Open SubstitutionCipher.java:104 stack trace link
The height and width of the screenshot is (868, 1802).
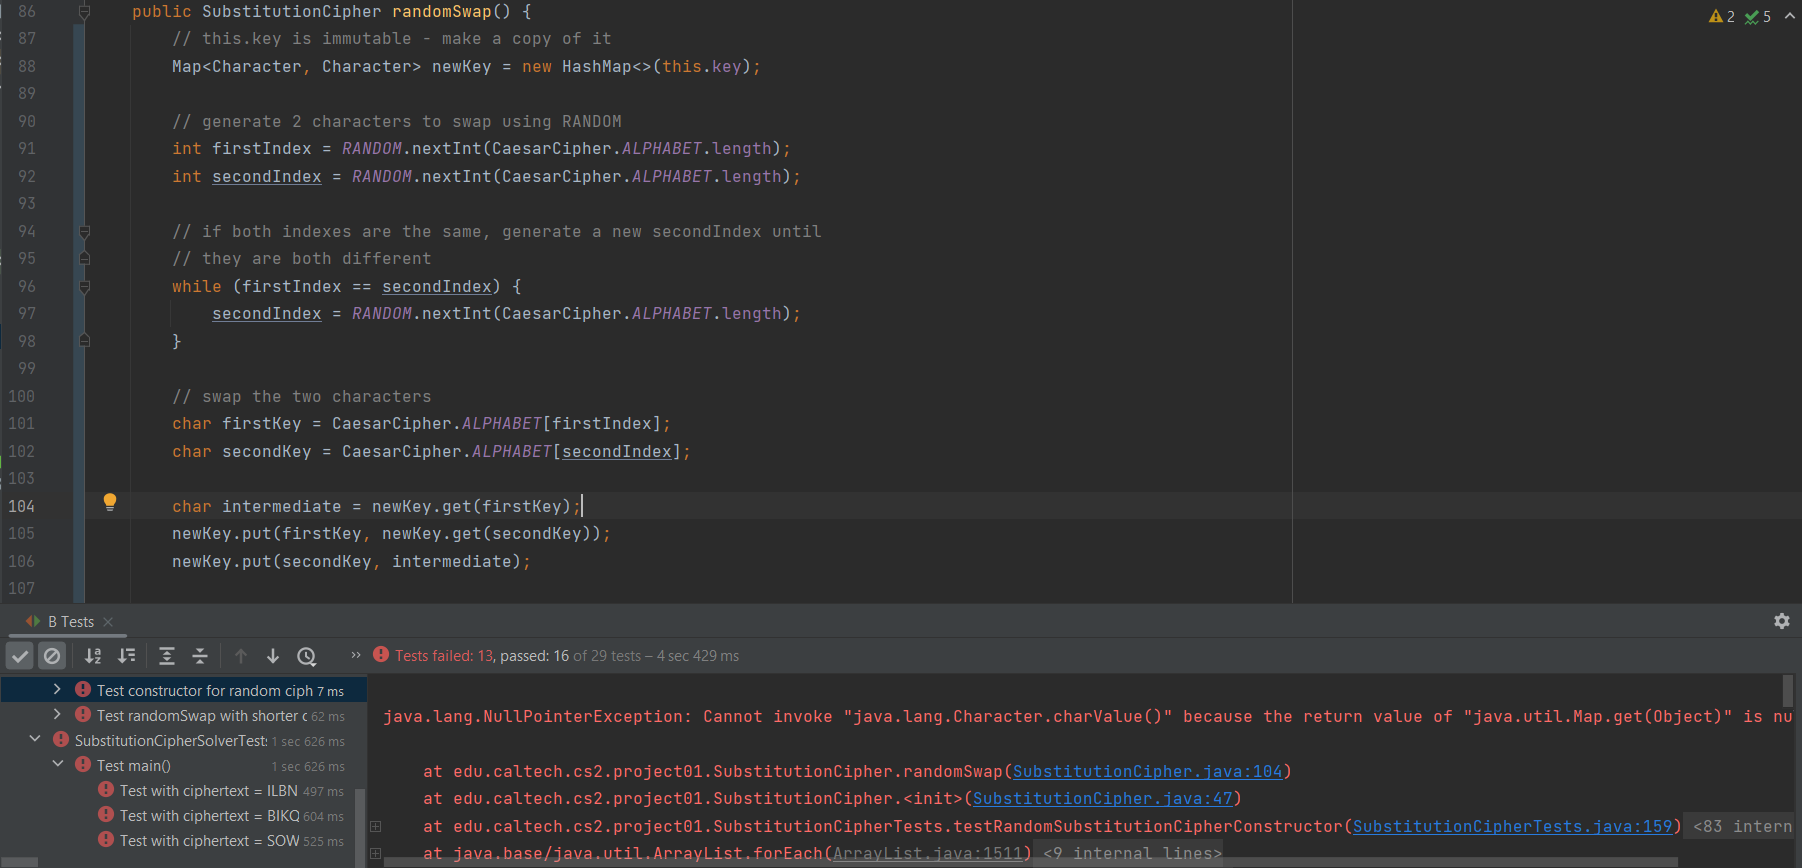1147,771
